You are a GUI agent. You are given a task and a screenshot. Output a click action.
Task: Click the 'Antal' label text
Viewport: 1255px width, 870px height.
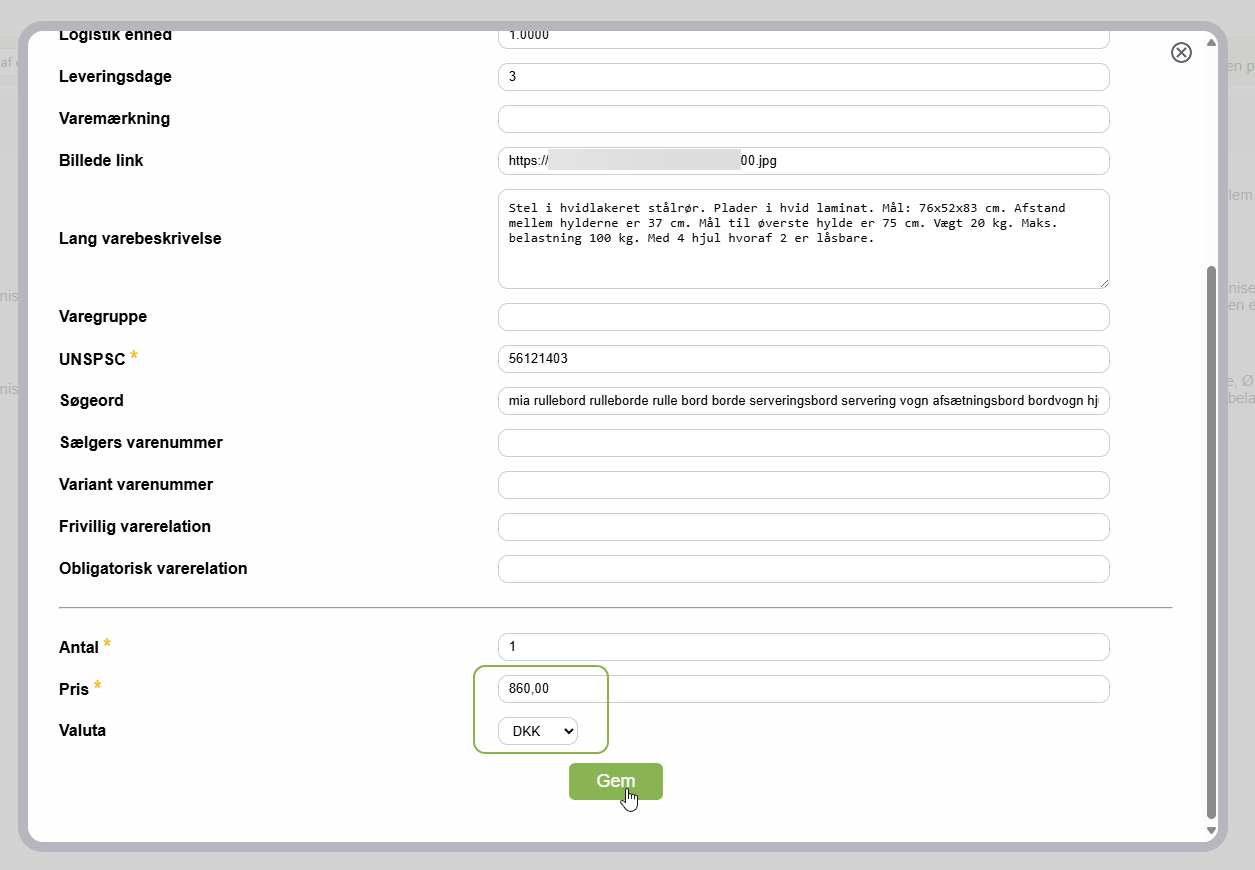pyautogui.click(x=79, y=647)
